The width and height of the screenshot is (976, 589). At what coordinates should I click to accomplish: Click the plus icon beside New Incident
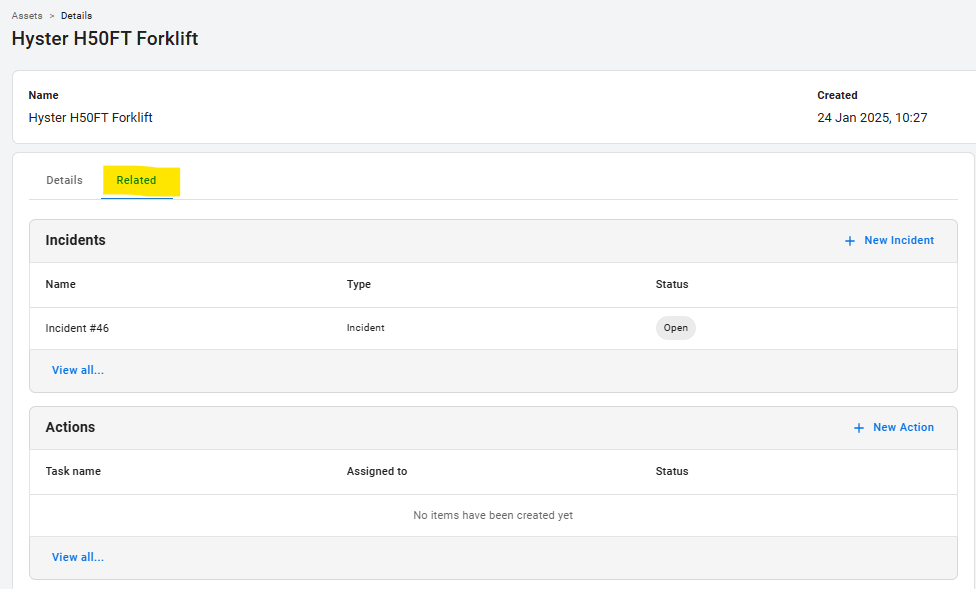pos(850,241)
